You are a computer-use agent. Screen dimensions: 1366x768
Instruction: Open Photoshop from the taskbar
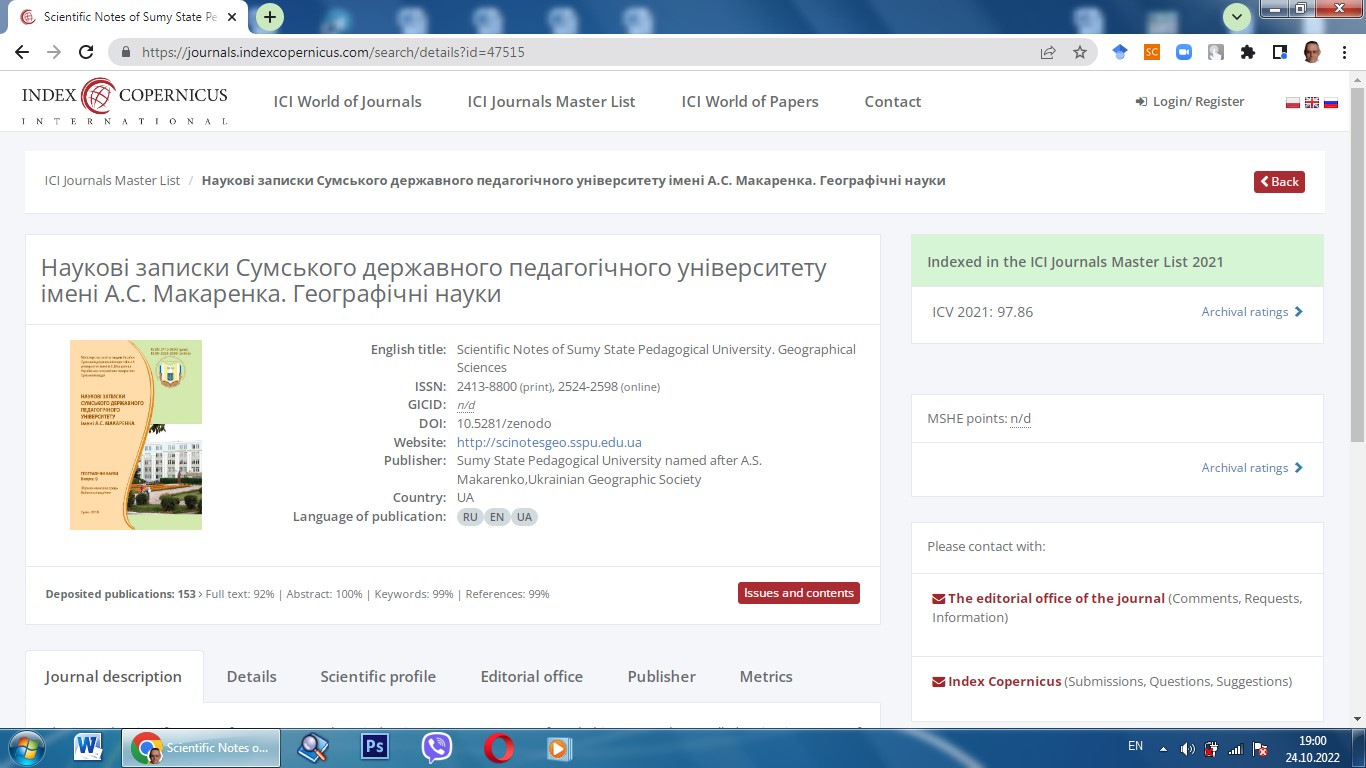[x=374, y=747]
